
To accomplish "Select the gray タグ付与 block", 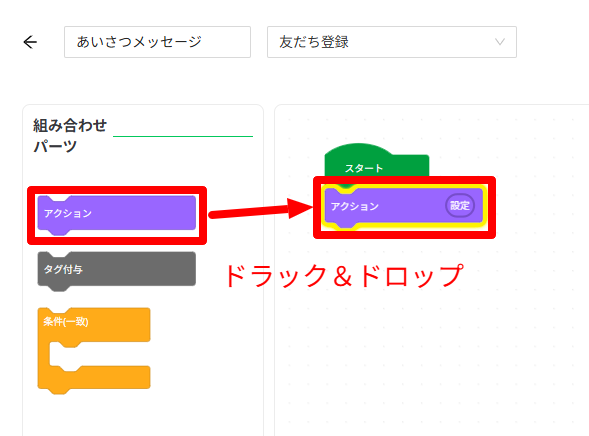I will pyautogui.click(x=116, y=269).
